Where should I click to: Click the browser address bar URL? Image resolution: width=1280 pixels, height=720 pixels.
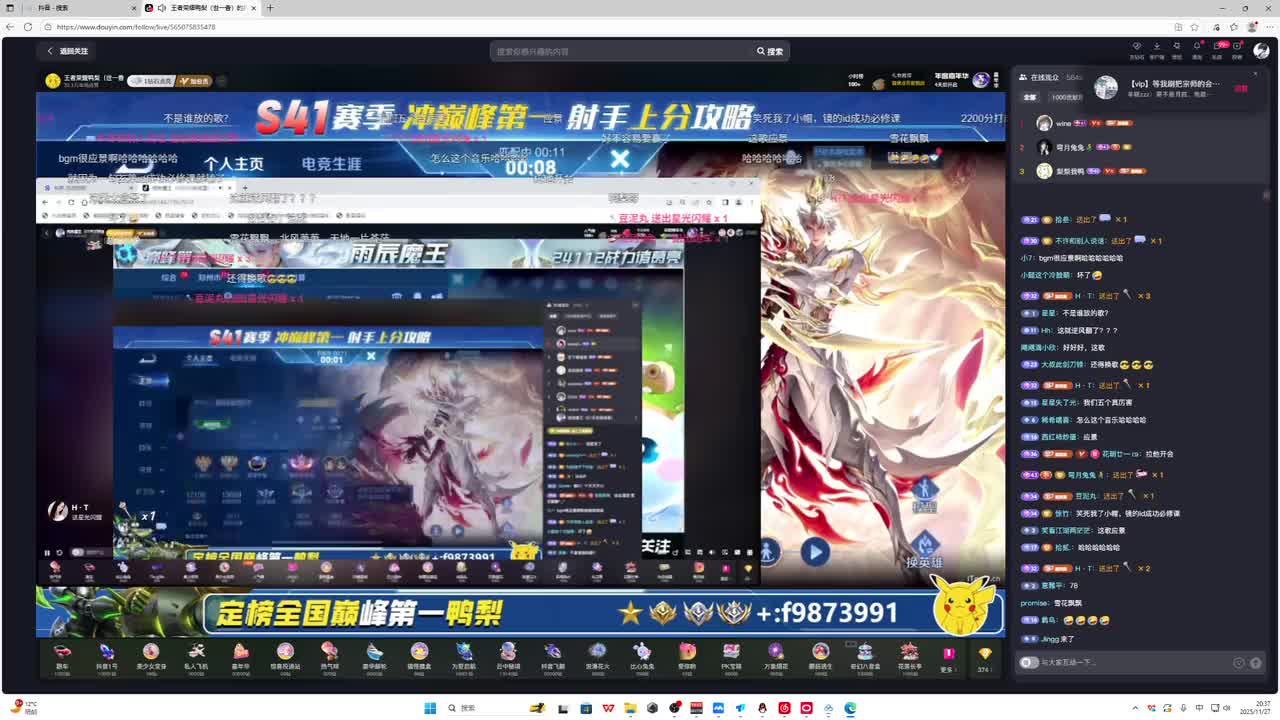[135, 27]
